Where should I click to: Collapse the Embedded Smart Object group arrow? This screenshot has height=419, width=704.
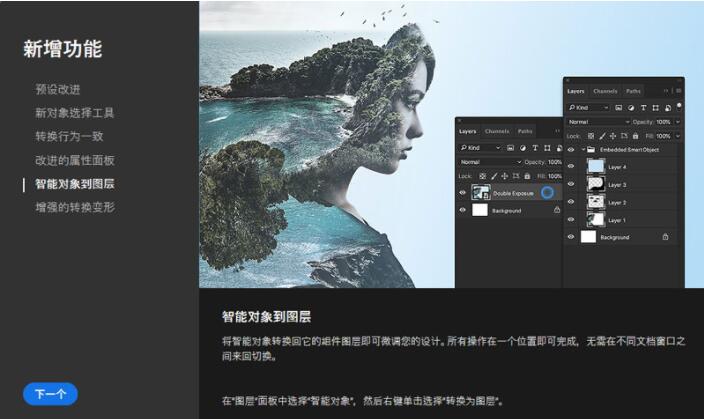(583, 150)
